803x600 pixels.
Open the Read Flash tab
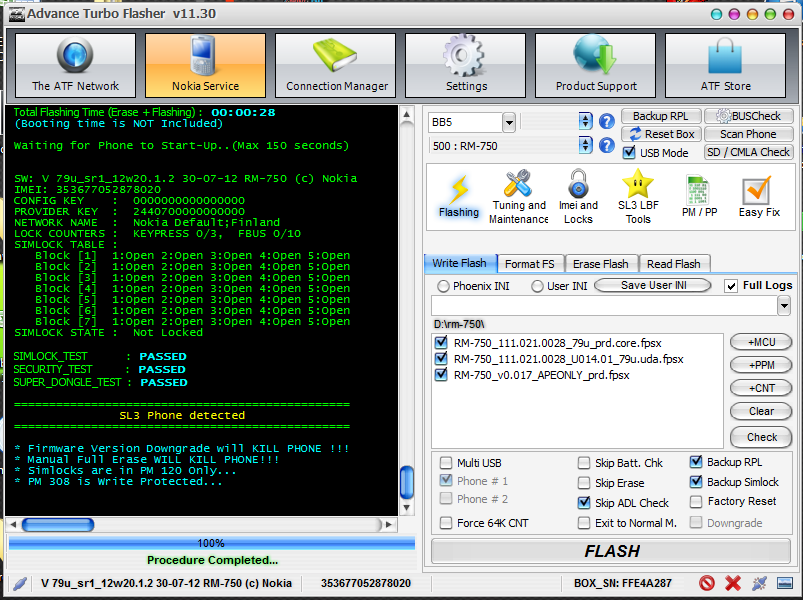(x=674, y=264)
